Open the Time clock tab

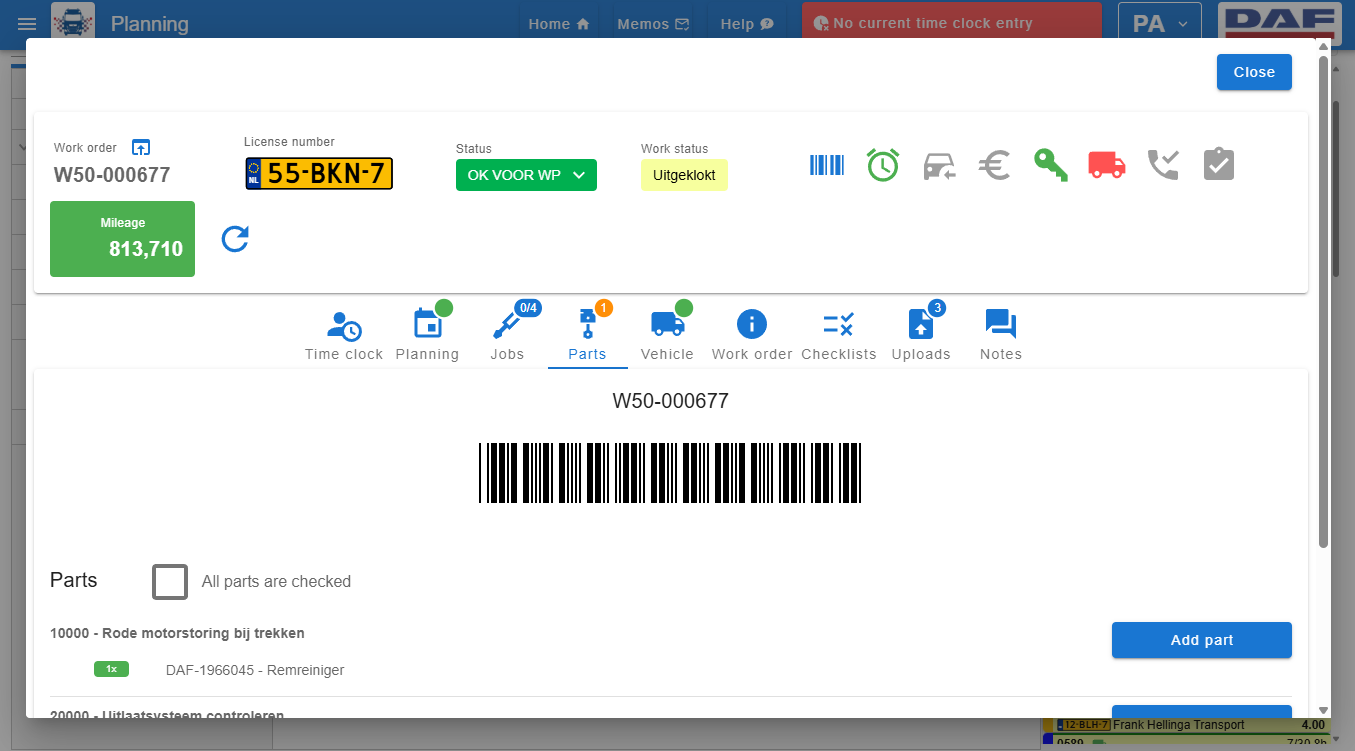point(344,336)
